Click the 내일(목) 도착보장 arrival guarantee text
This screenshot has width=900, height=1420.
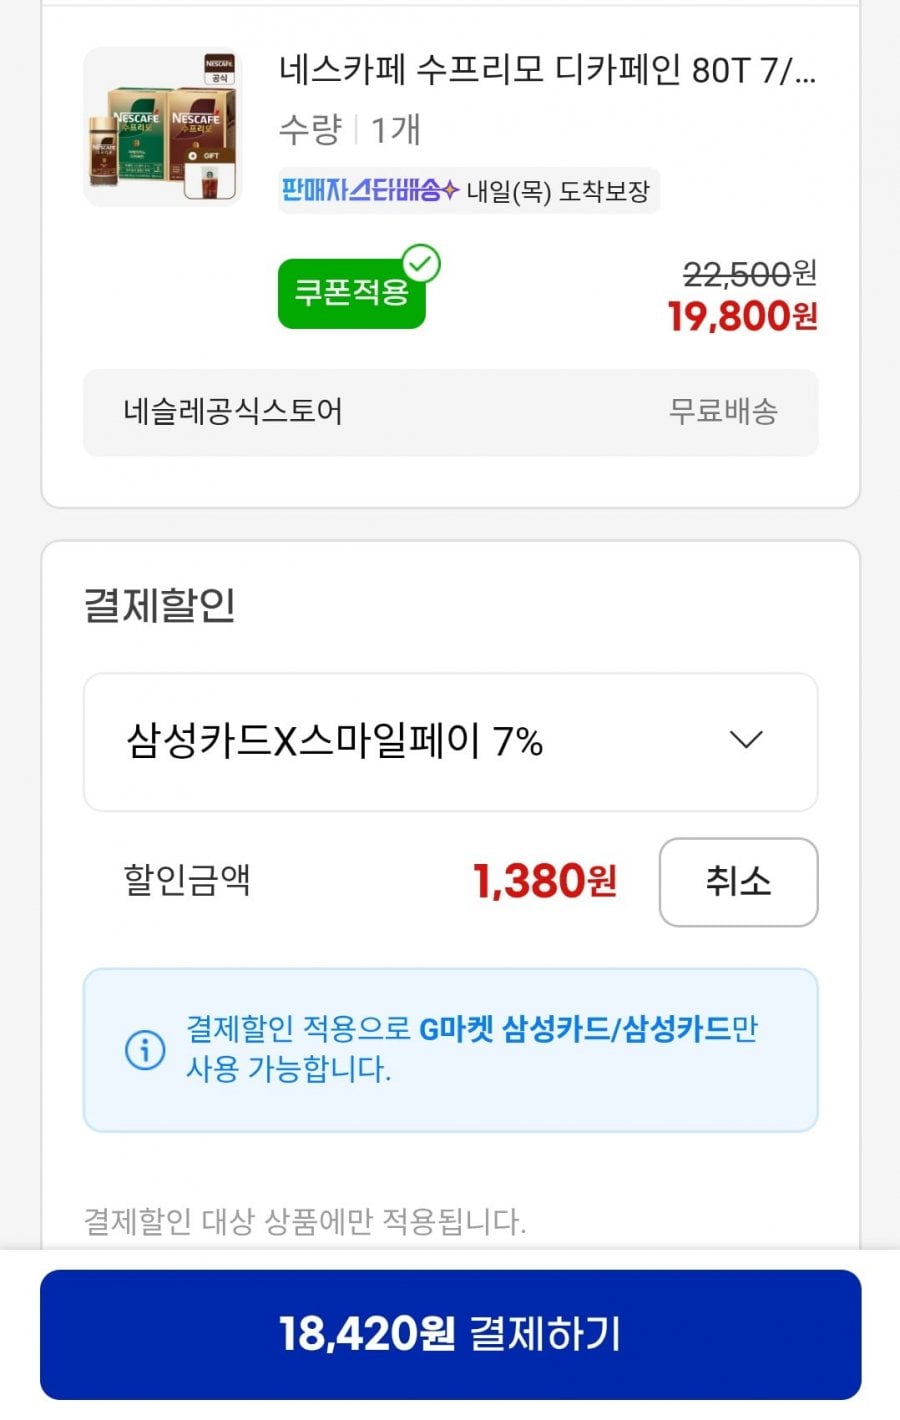point(558,191)
